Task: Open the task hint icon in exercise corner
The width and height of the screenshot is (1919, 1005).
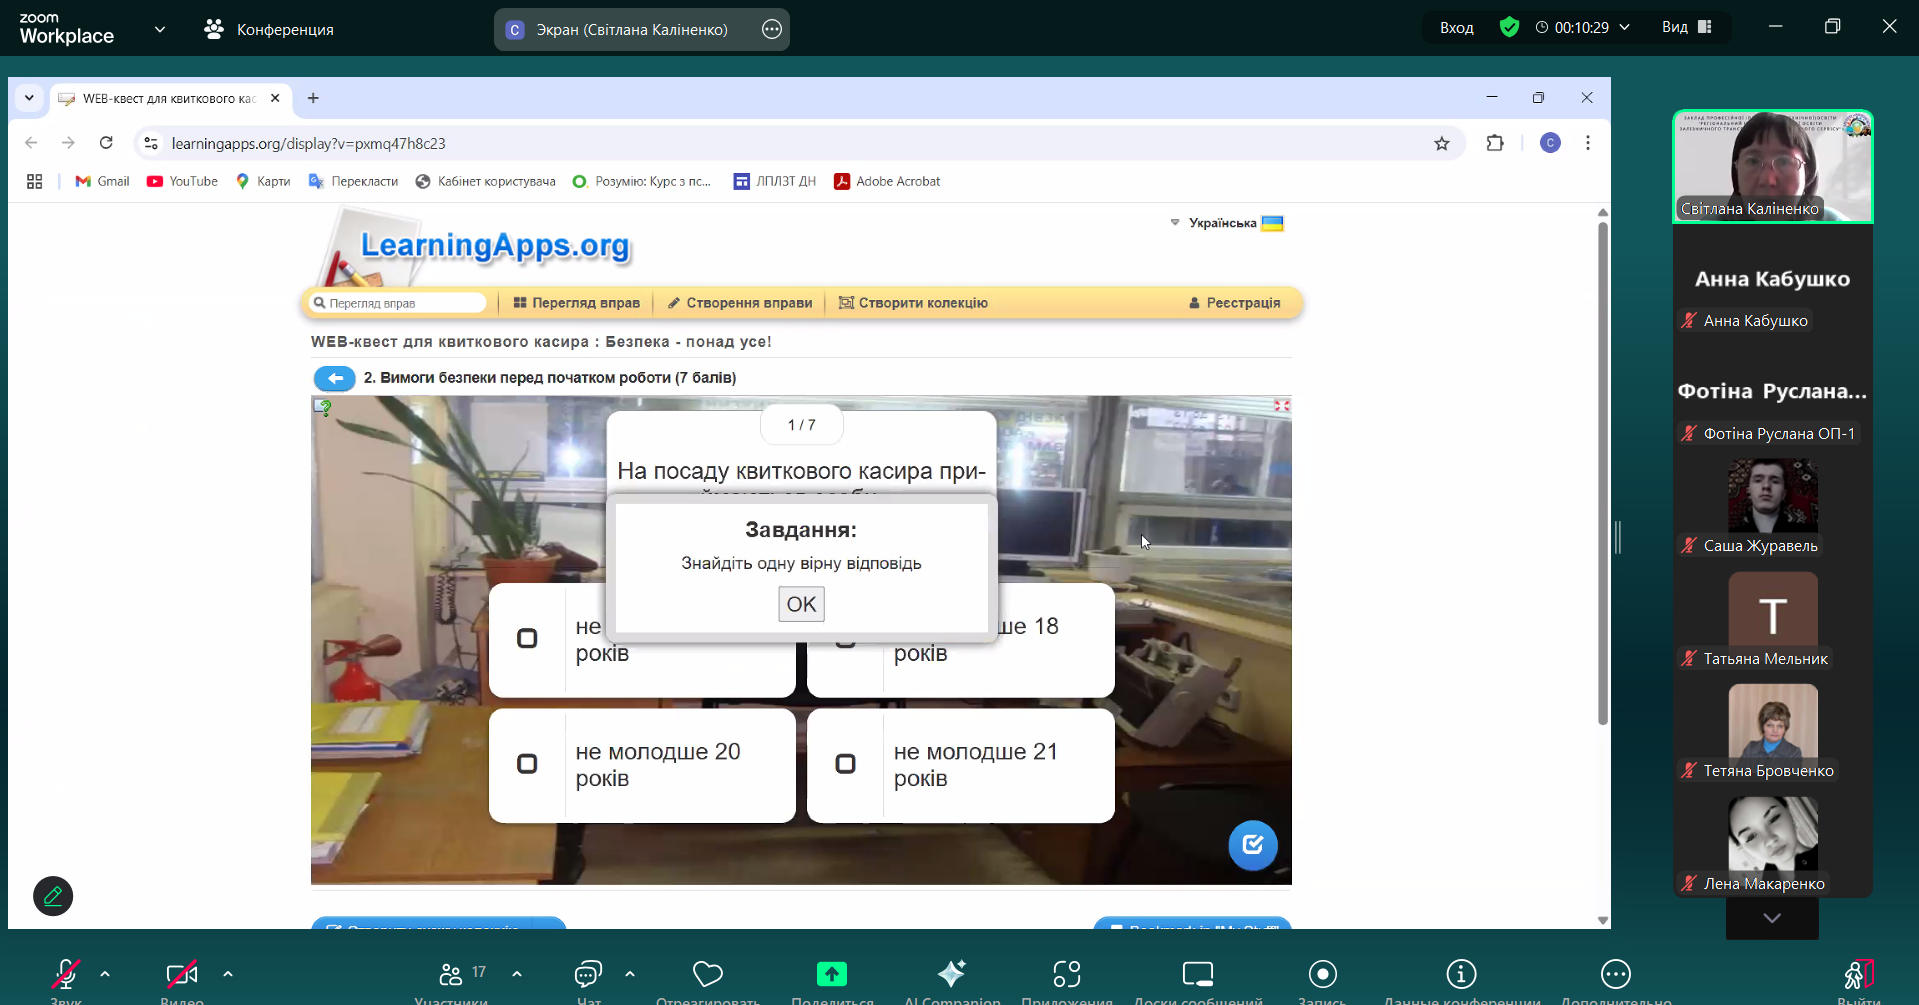Action: coord(323,407)
